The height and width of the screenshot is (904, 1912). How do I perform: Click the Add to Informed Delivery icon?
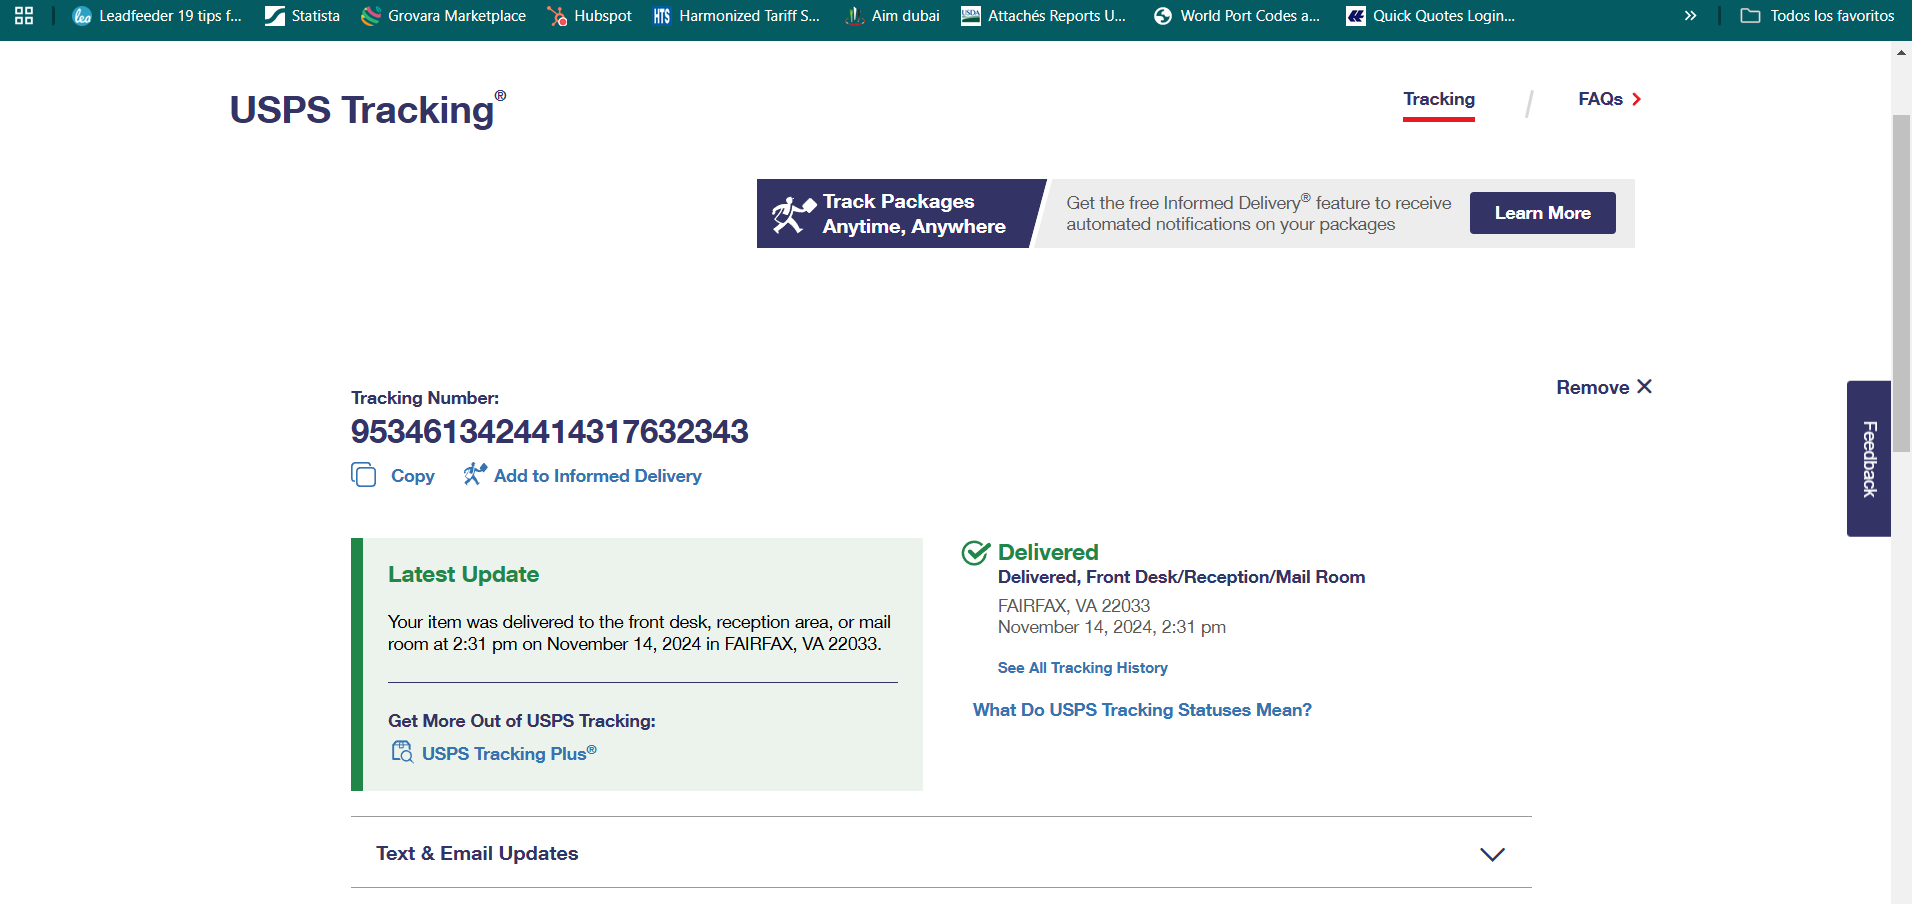pos(475,474)
